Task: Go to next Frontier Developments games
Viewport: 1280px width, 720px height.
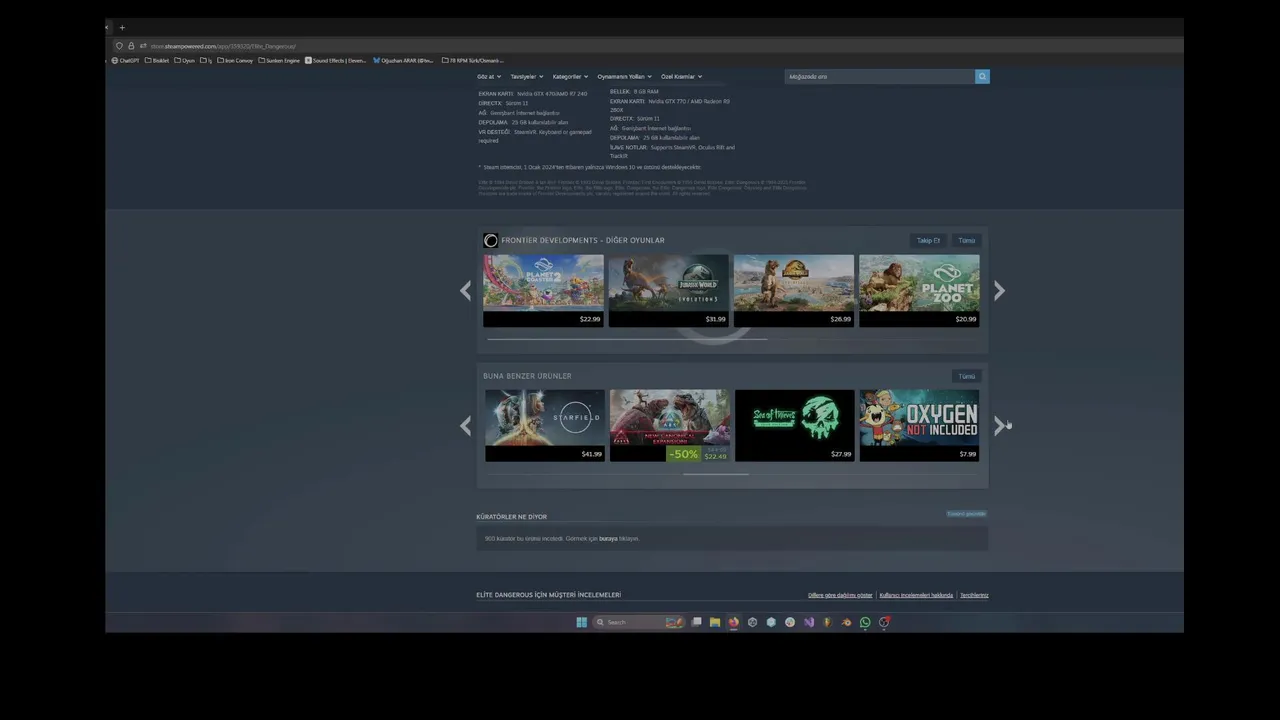Action: click(999, 290)
